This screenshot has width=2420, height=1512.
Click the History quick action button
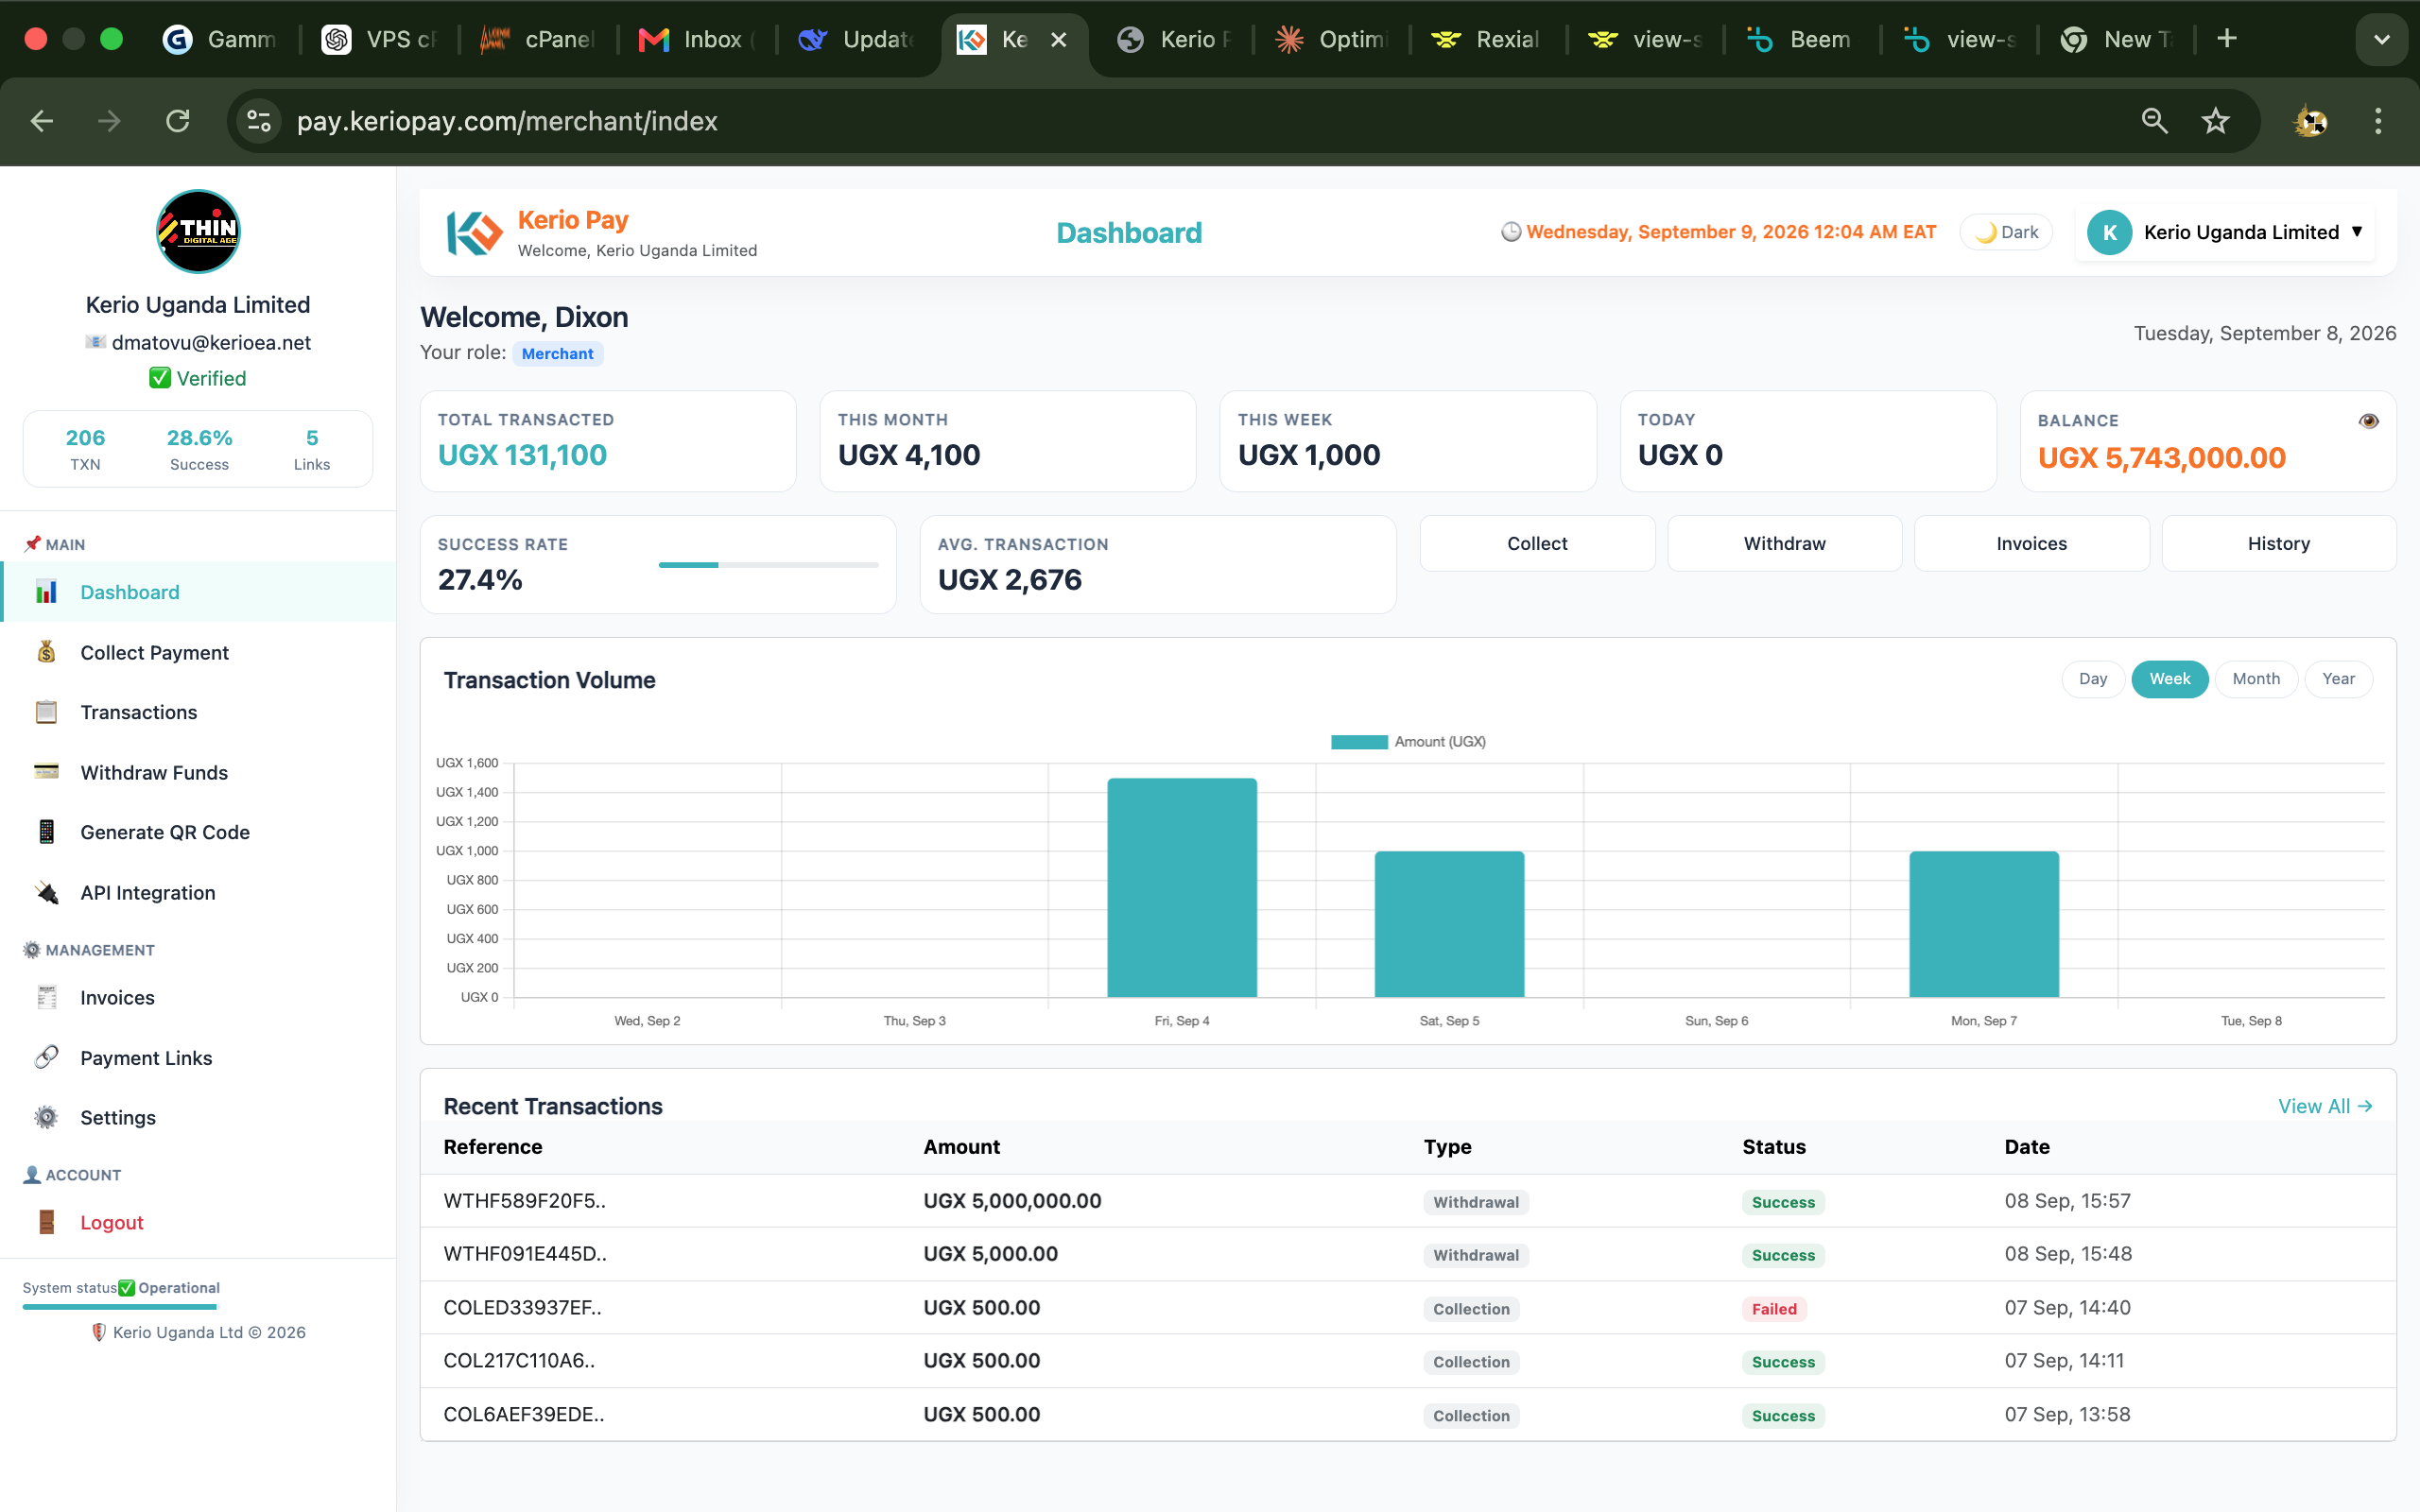tap(2278, 543)
